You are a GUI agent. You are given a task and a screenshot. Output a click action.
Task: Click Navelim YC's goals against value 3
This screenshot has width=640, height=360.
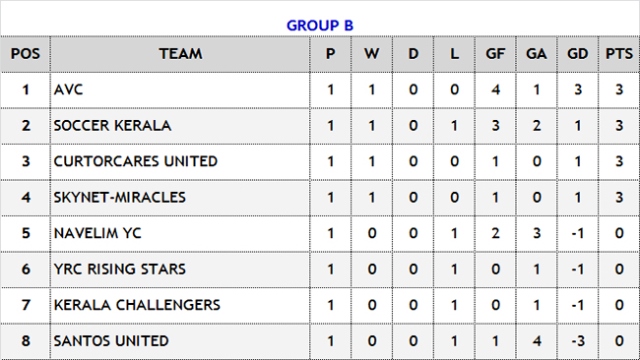click(536, 233)
